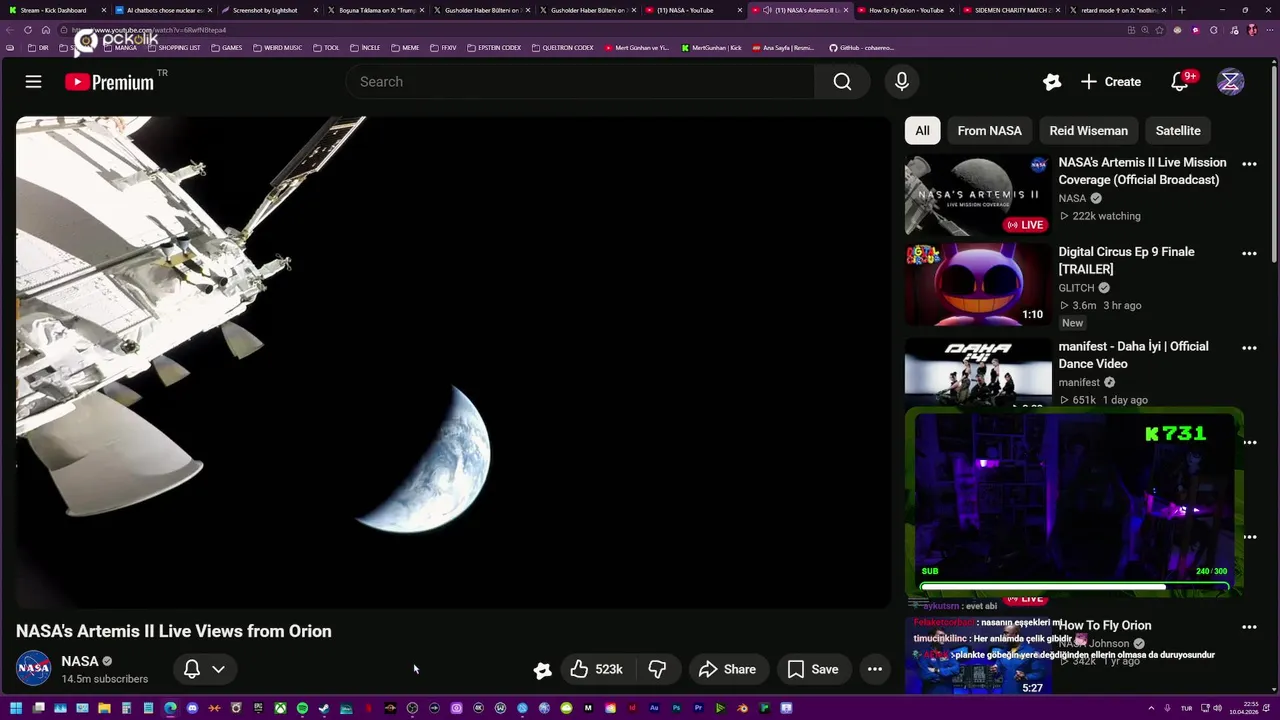1280x720 pixels.
Task: Open the WEIRD MUSIC bookmarks folder
Action: point(278,48)
